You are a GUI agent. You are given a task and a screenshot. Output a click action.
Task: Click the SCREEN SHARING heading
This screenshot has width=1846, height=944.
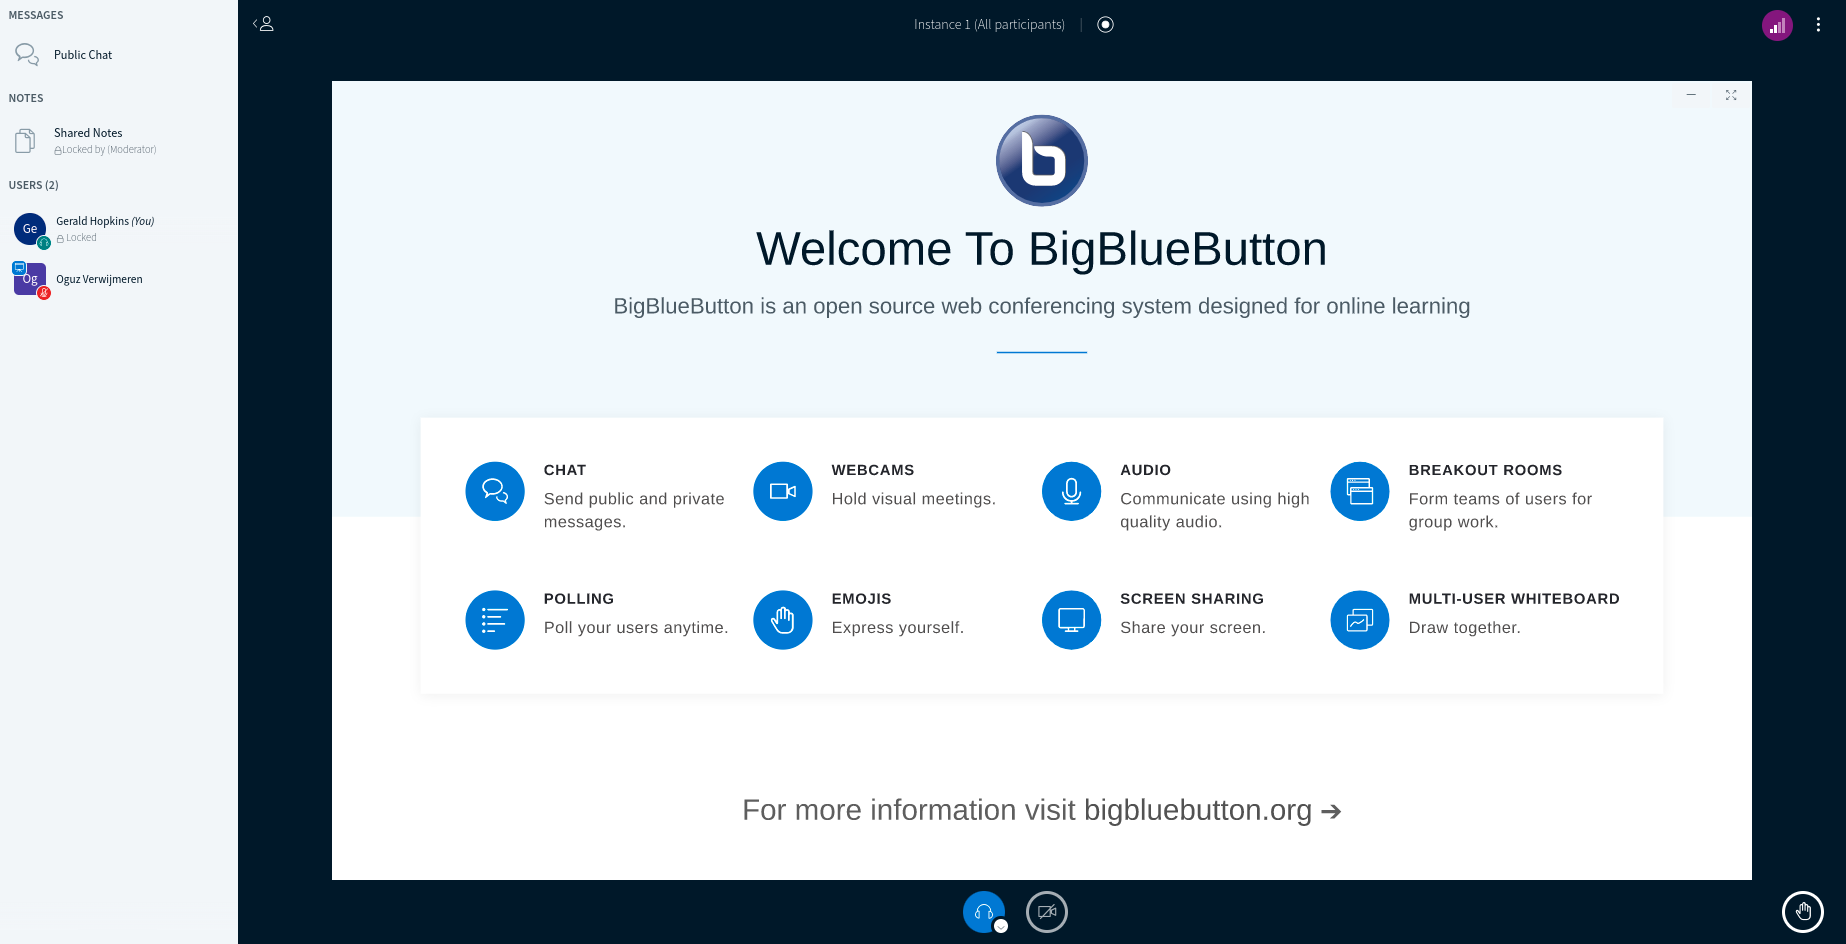[x=1192, y=599]
